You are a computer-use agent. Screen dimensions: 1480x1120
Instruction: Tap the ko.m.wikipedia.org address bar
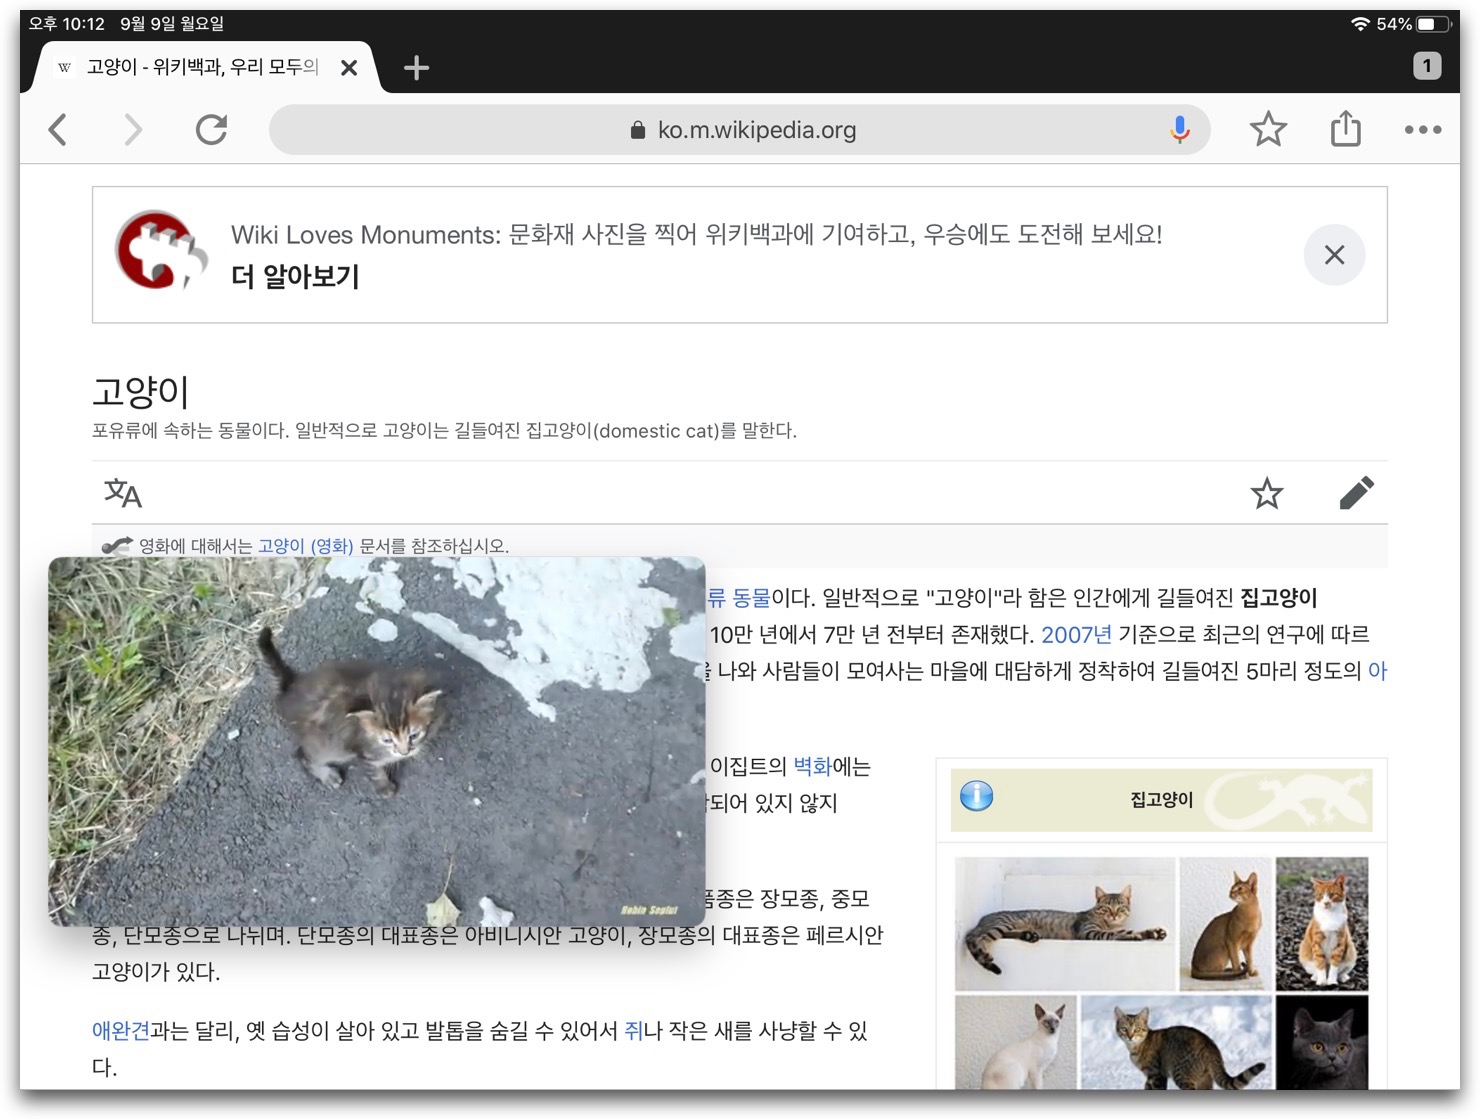(740, 130)
